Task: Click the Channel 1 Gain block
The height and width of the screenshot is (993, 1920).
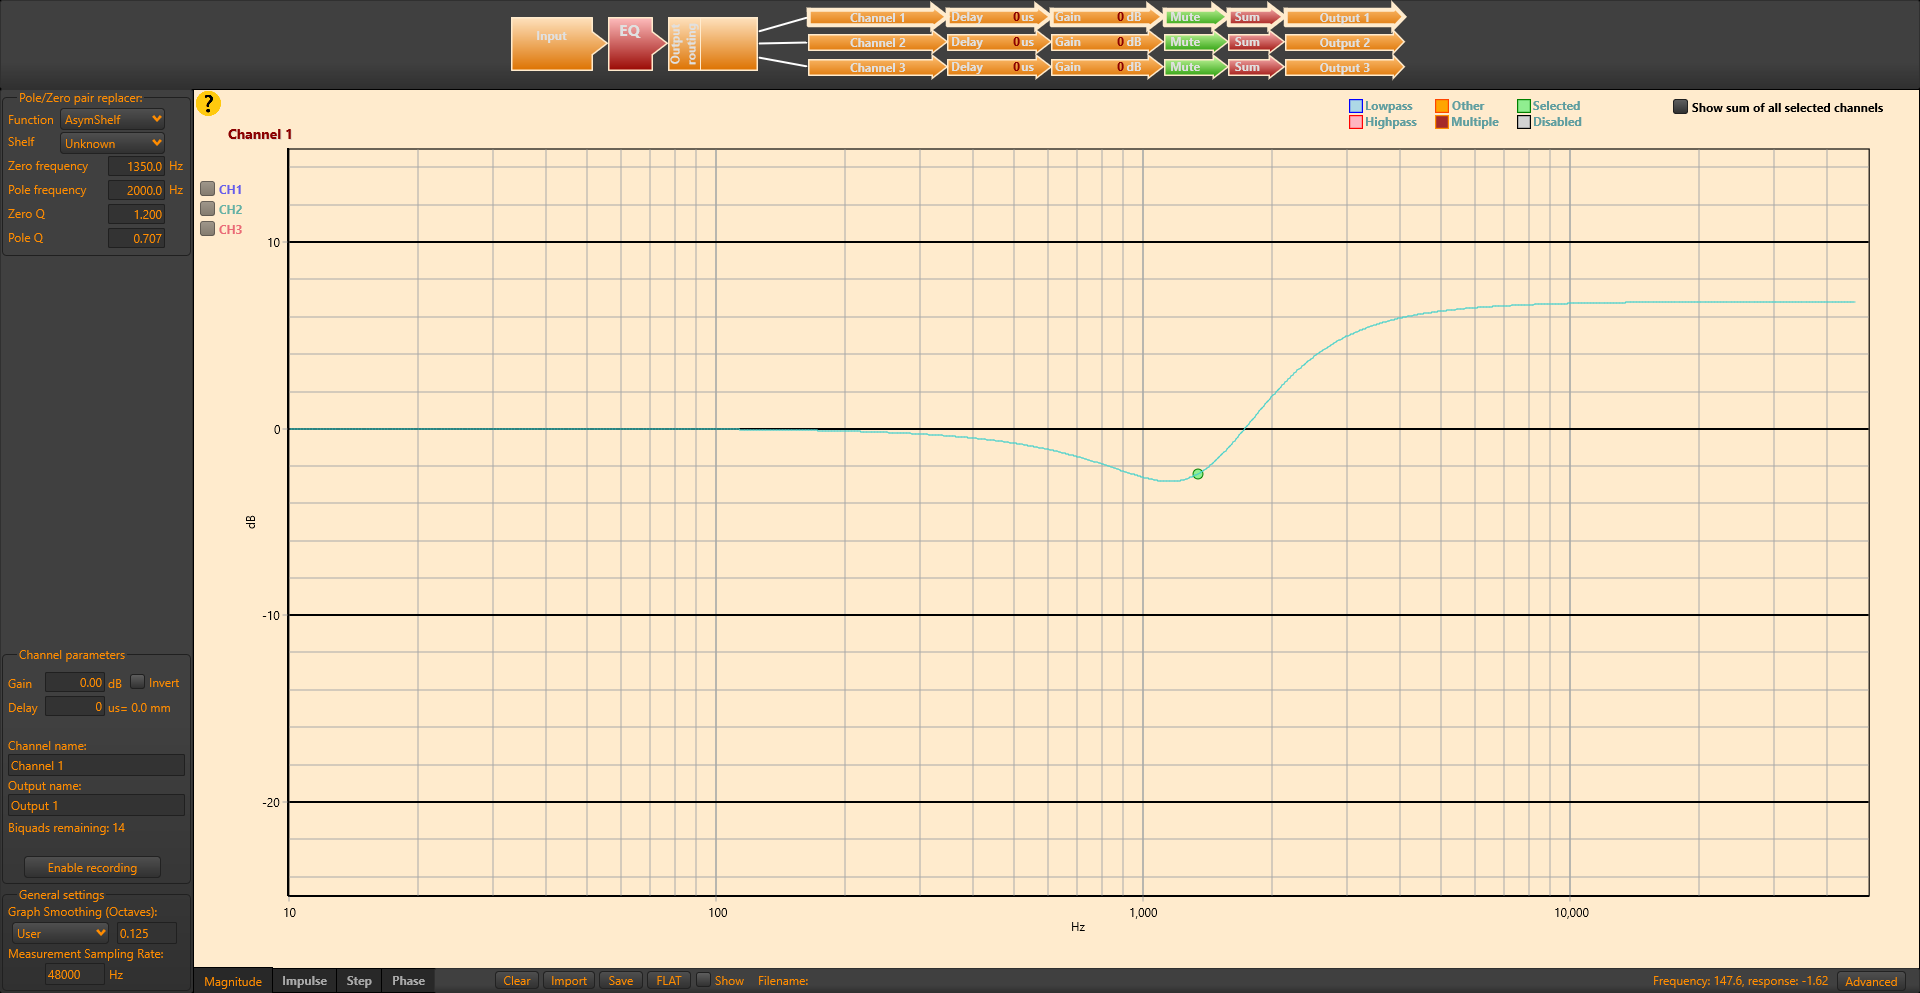Action: (x=1106, y=17)
